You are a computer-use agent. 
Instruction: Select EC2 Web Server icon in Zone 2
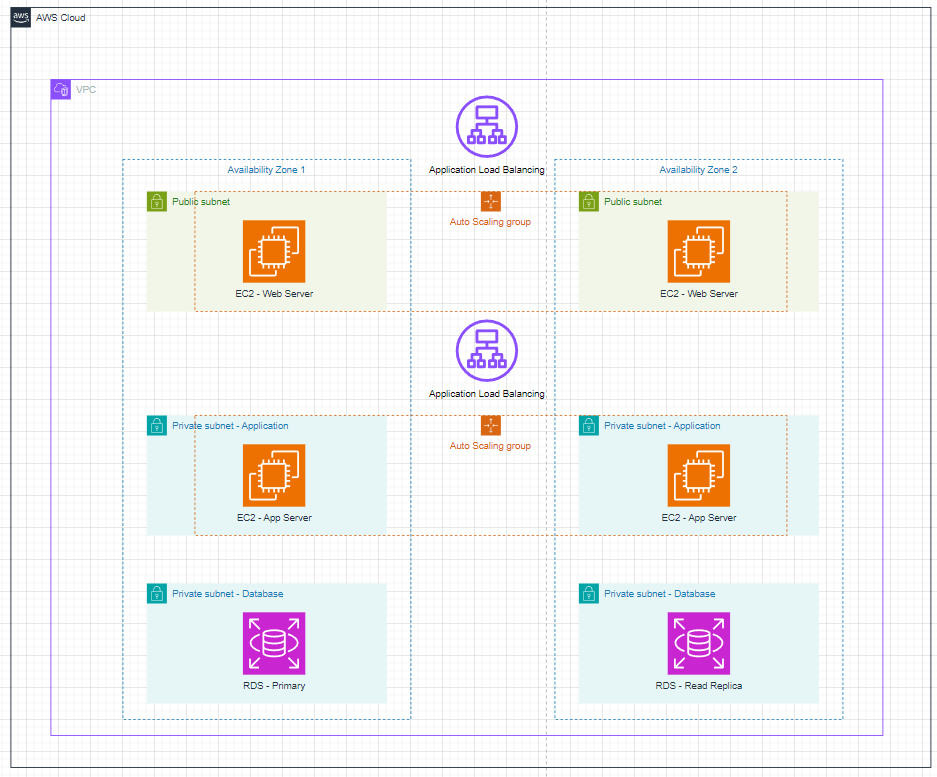coord(699,251)
